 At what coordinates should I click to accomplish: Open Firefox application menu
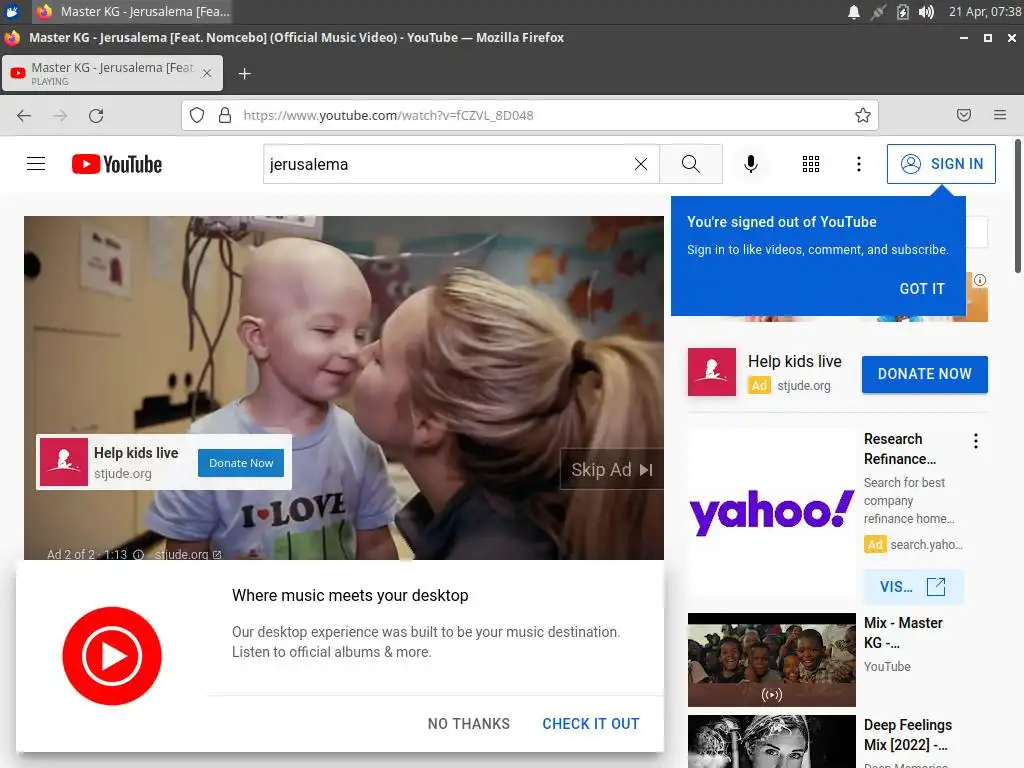999,116
